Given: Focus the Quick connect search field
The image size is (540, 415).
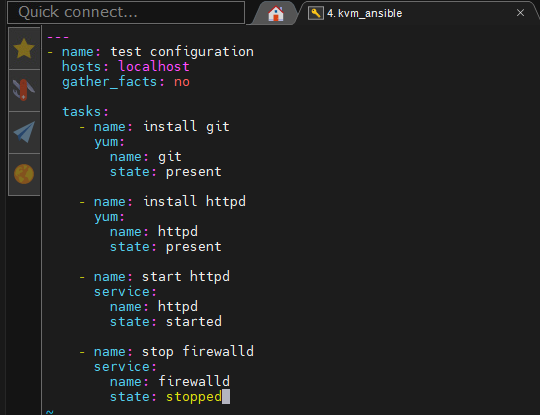Looking at the screenshot, I should pyautogui.click(x=126, y=12).
